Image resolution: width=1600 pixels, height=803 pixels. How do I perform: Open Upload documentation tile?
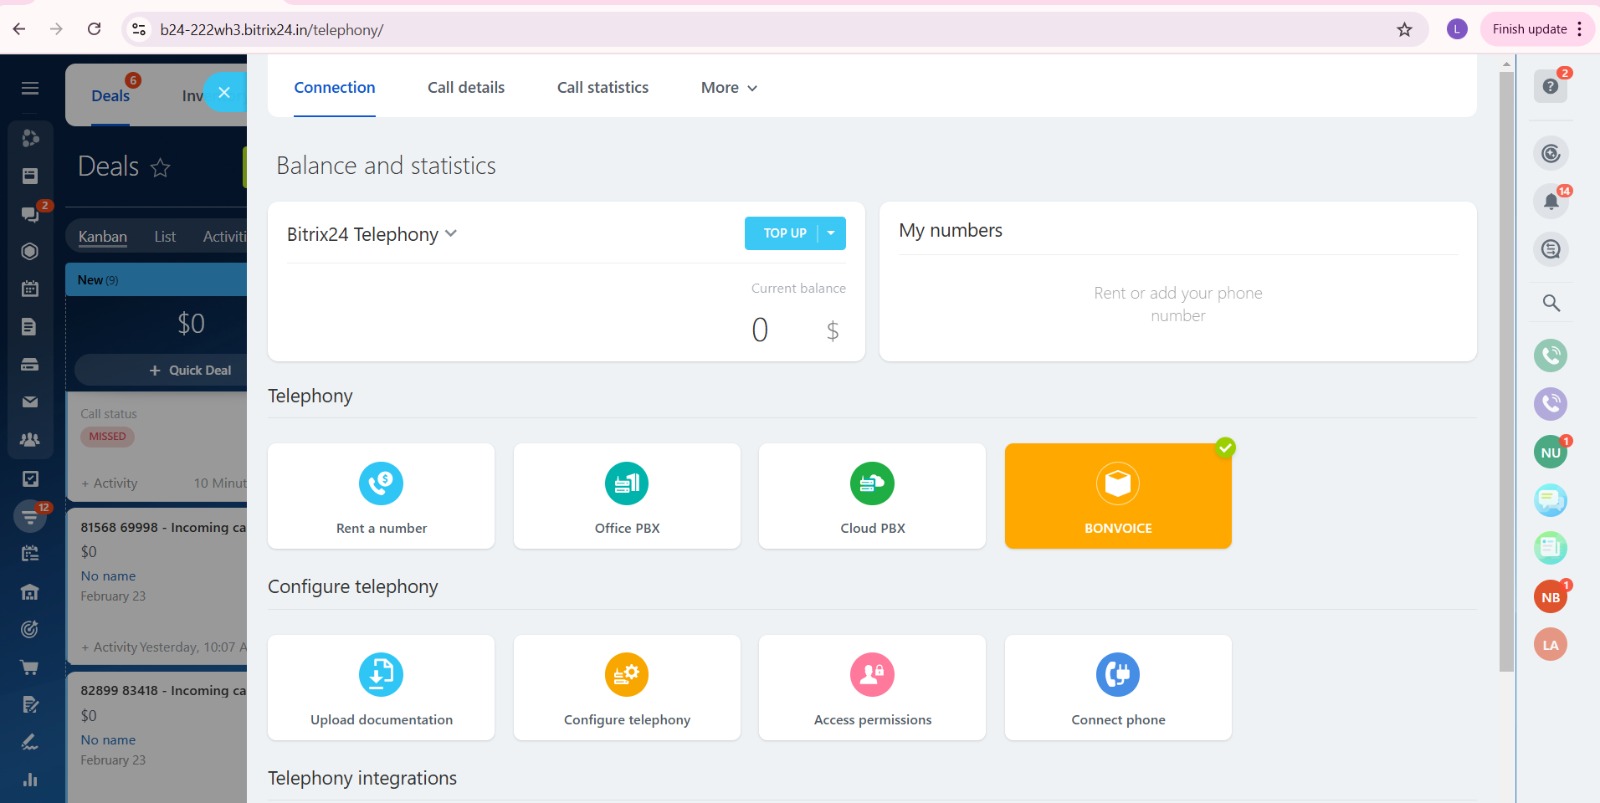pyautogui.click(x=381, y=688)
